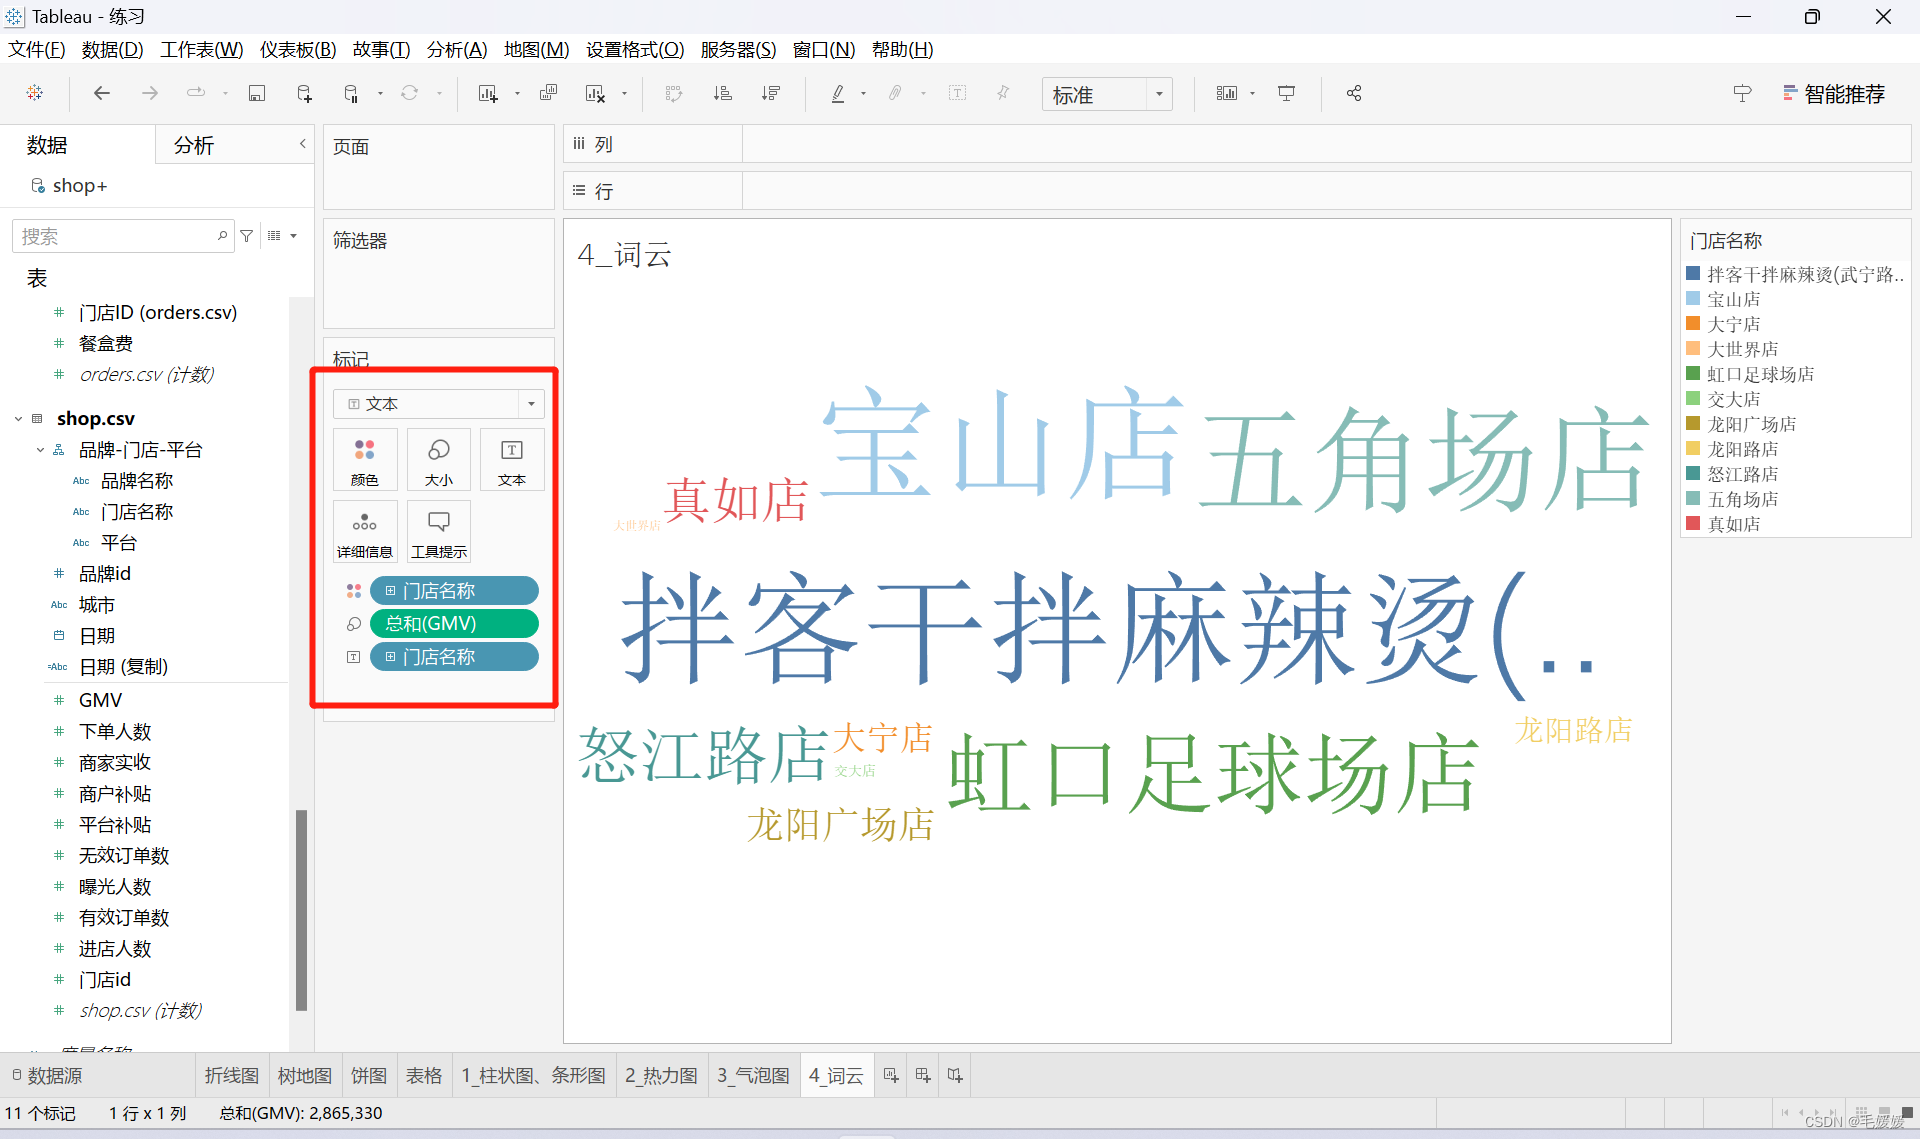Open the 分析(A) menu
Viewport: 1920px width, 1139px height.
(x=457, y=49)
